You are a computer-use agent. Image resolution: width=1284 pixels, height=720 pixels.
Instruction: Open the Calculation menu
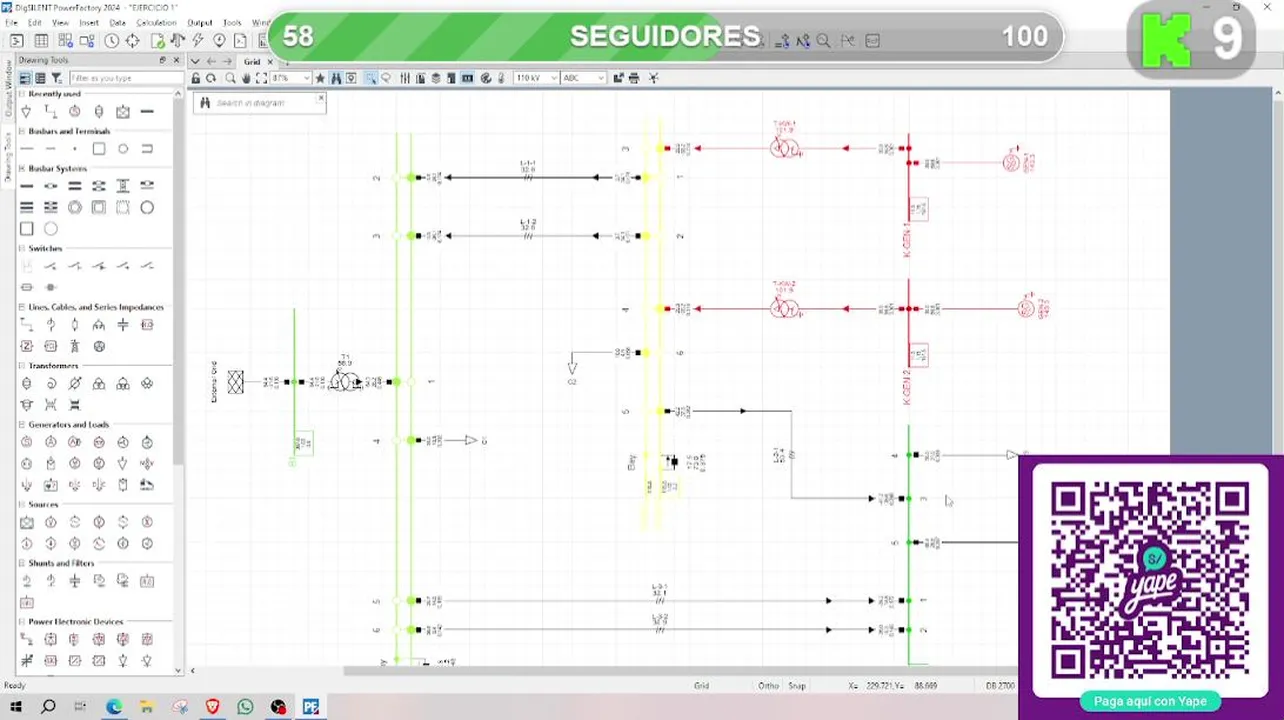(156, 22)
